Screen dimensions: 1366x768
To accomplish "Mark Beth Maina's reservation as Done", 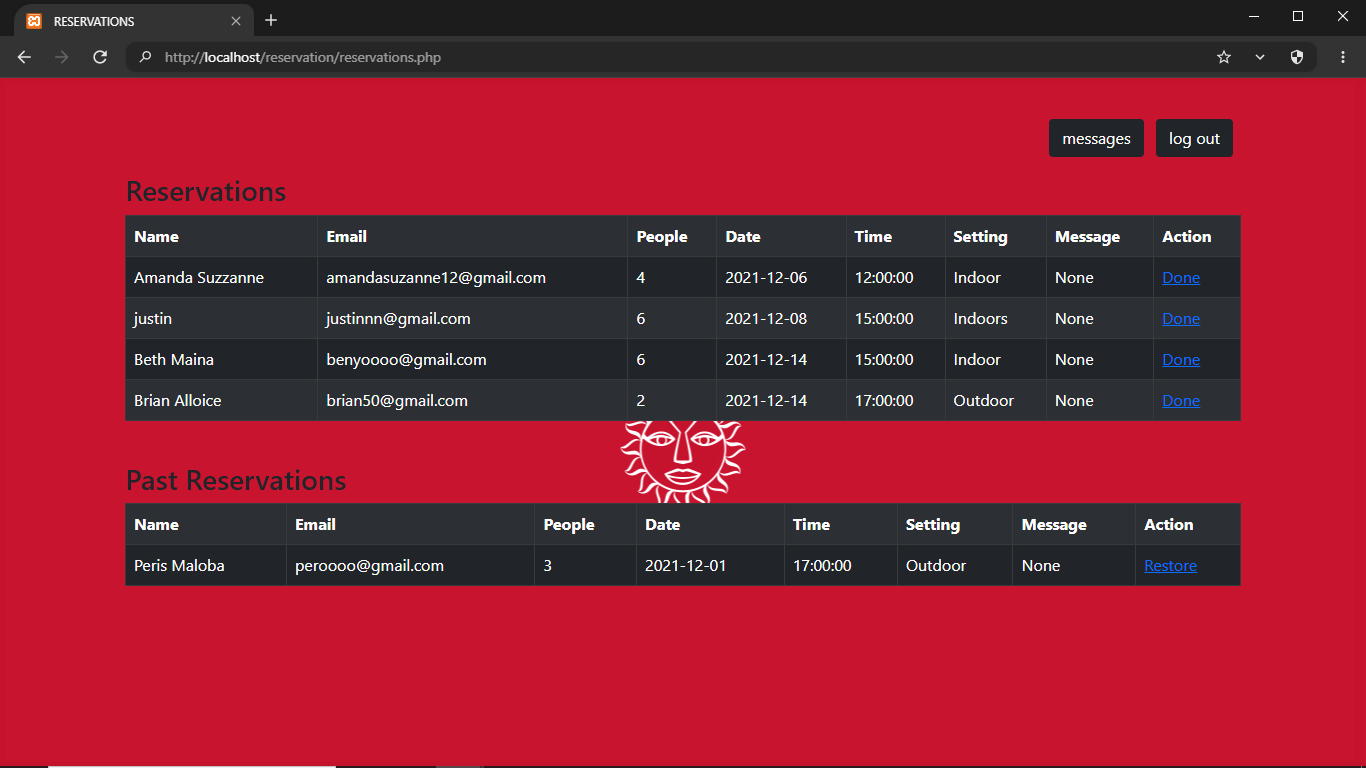I will click(1181, 360).
